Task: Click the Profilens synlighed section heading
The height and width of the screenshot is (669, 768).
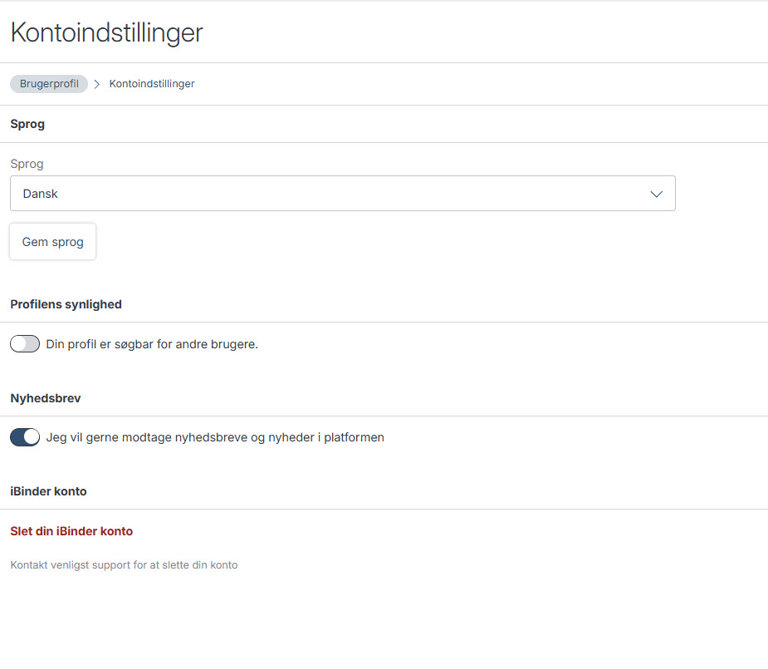Action: point(66,304)
